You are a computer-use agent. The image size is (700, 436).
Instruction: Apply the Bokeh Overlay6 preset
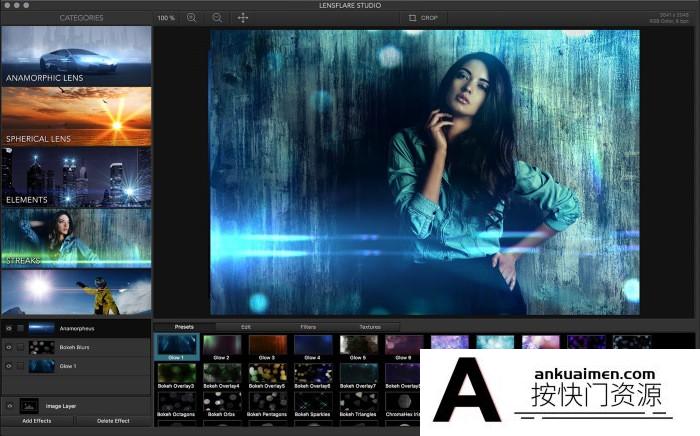tap(313, 376)
